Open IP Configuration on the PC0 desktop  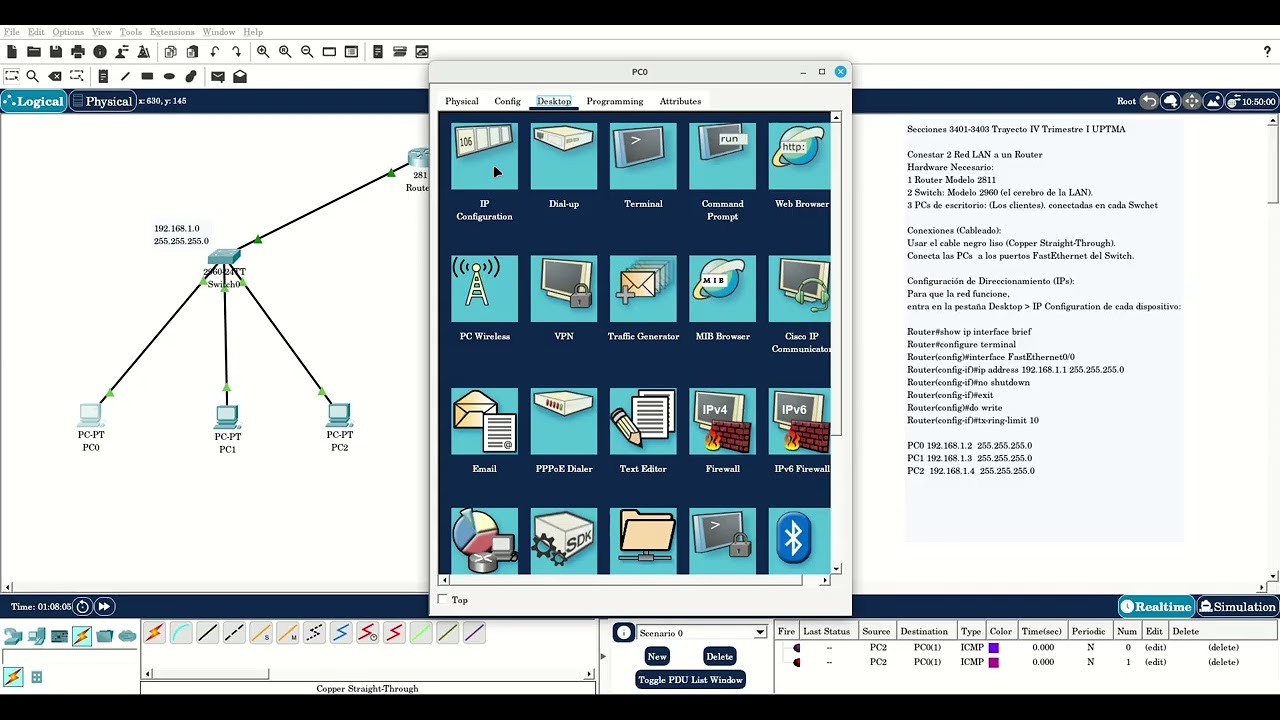click(x=484, y=156)
